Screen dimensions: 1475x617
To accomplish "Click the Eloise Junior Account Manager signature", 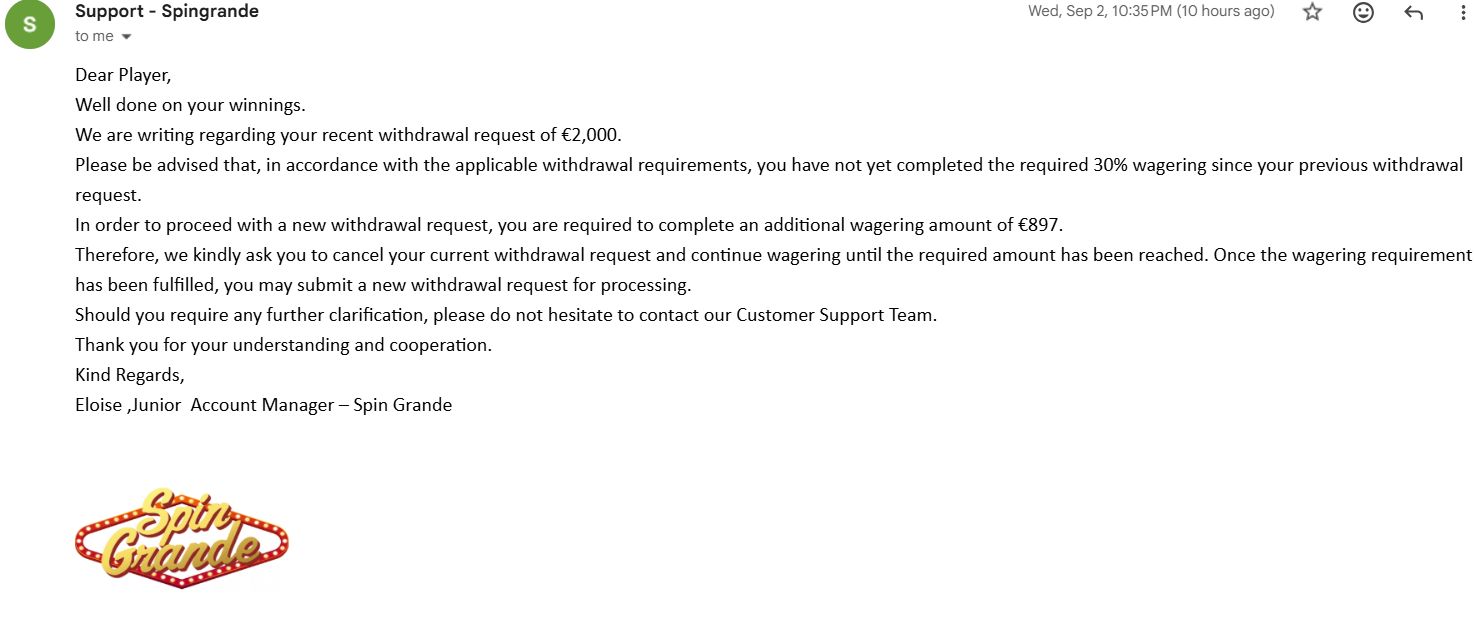I will (x=264, y=405).
